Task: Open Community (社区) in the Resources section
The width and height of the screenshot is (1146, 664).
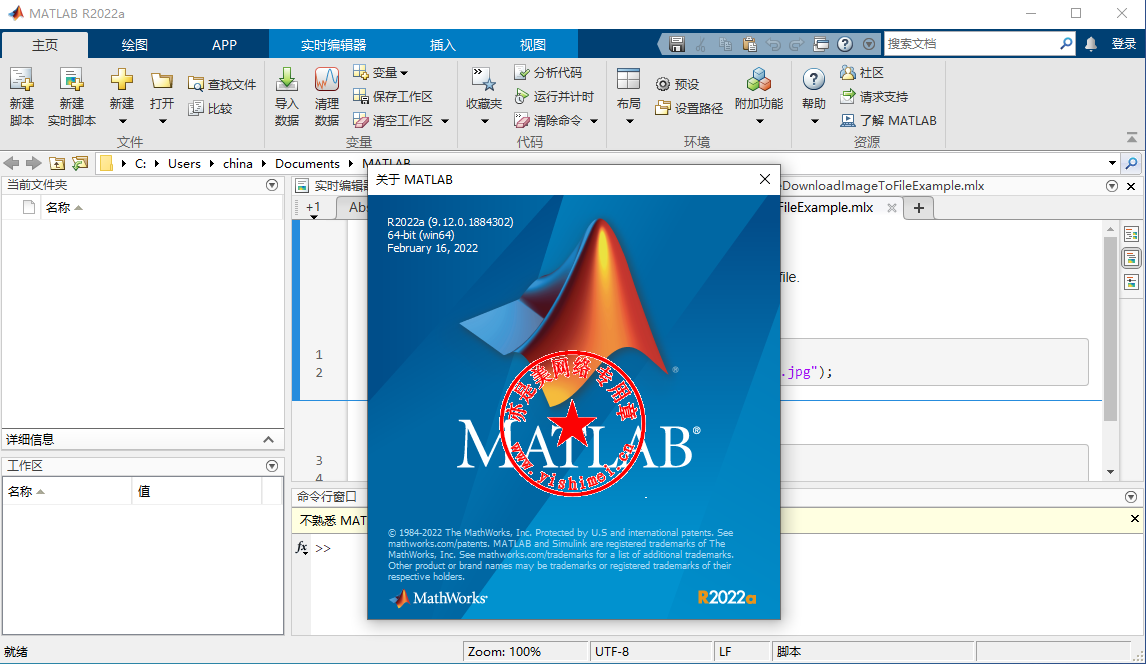Action: pyautogui.click(x=862, y=72)
